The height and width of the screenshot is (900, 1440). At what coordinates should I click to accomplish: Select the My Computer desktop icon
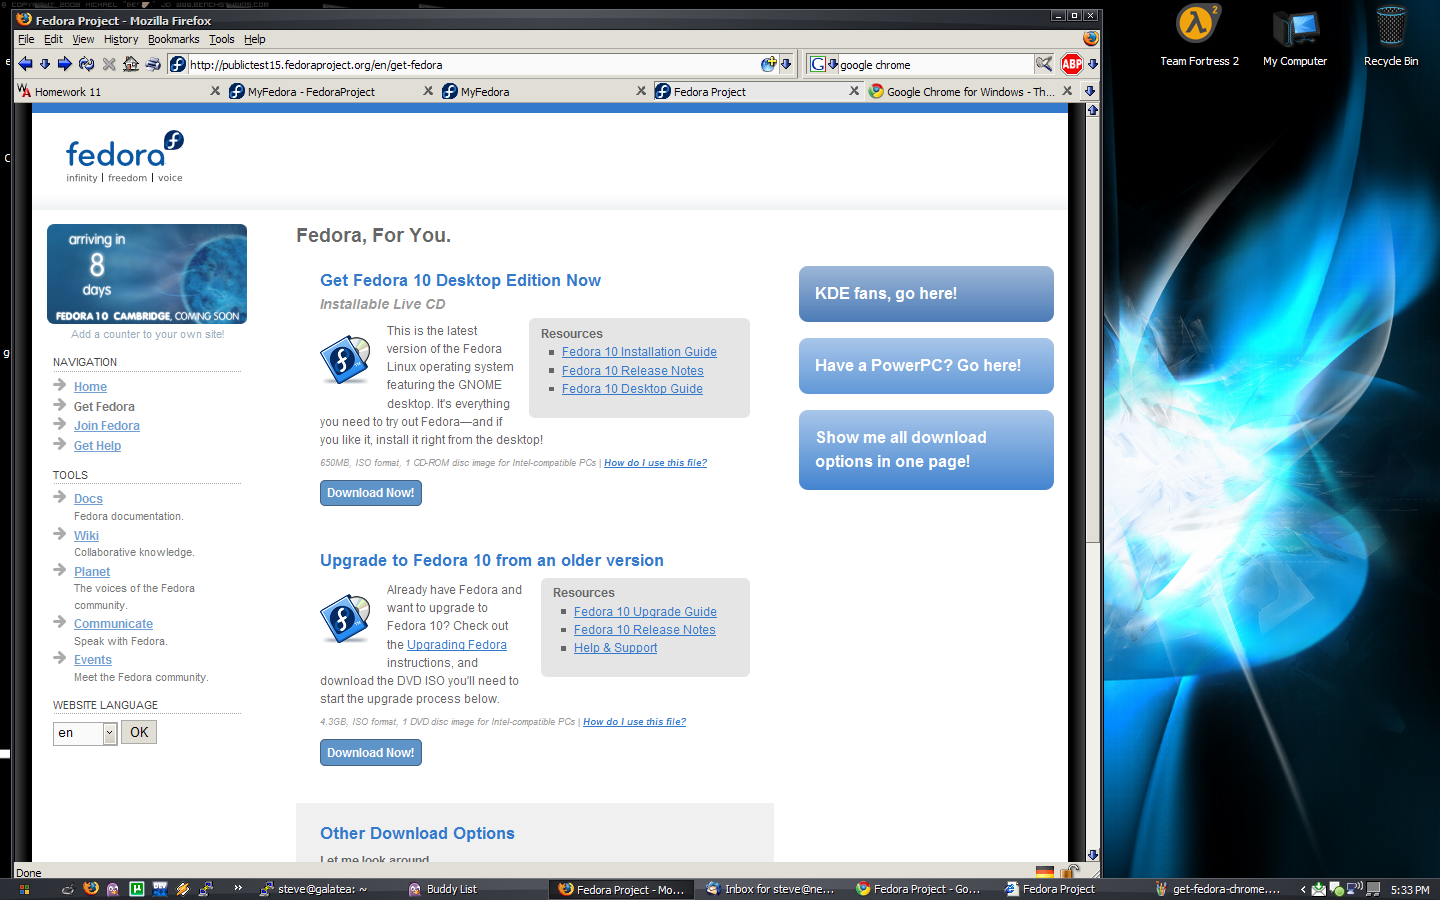coord(1295,35)
